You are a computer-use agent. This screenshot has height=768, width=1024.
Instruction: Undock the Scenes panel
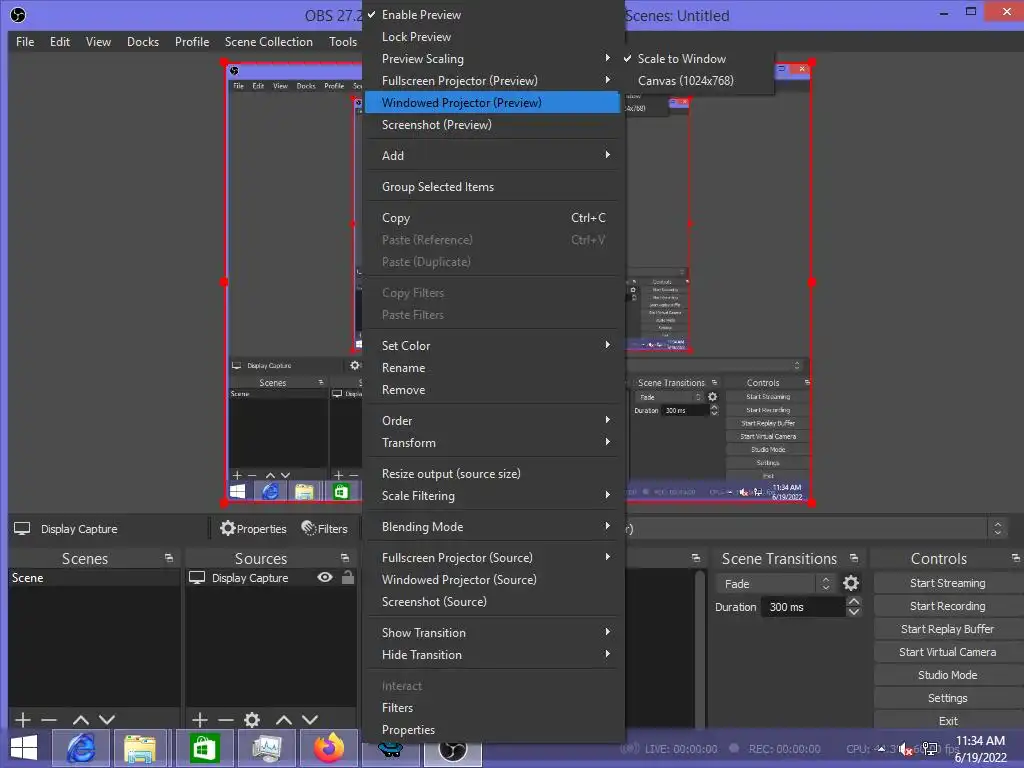pyautogui.click(x=169, y=558)
